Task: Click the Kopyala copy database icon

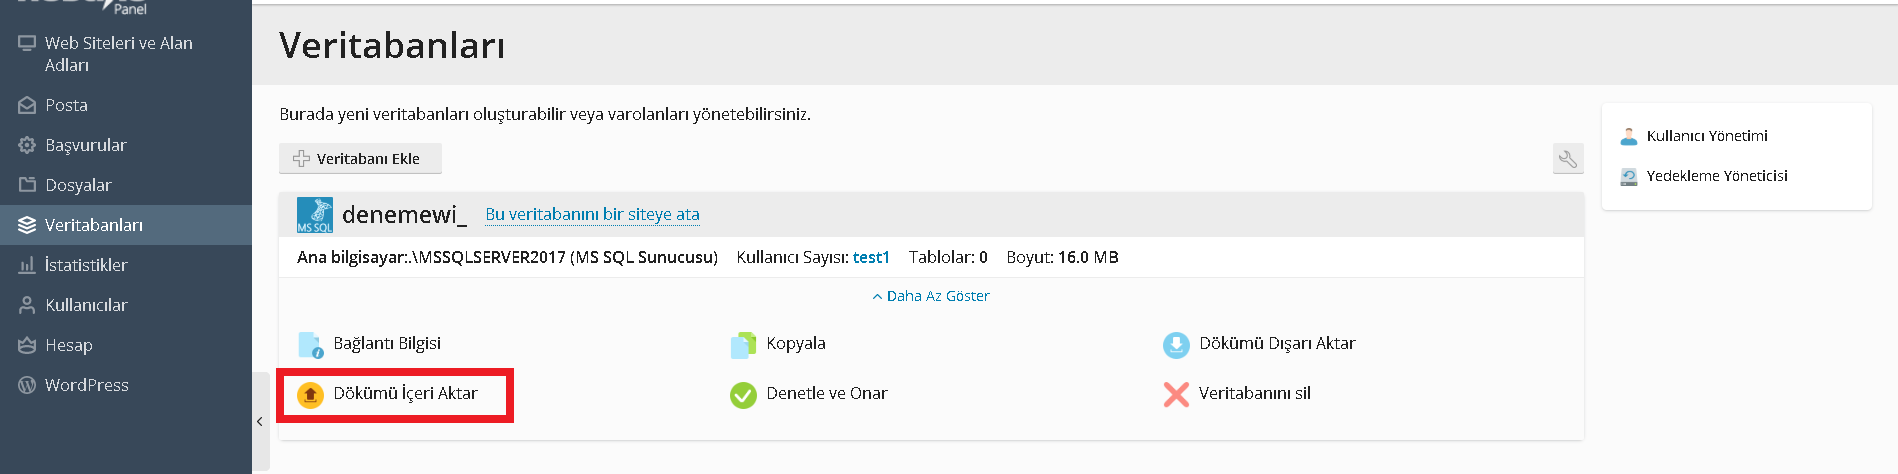Action: click(743, 345)
